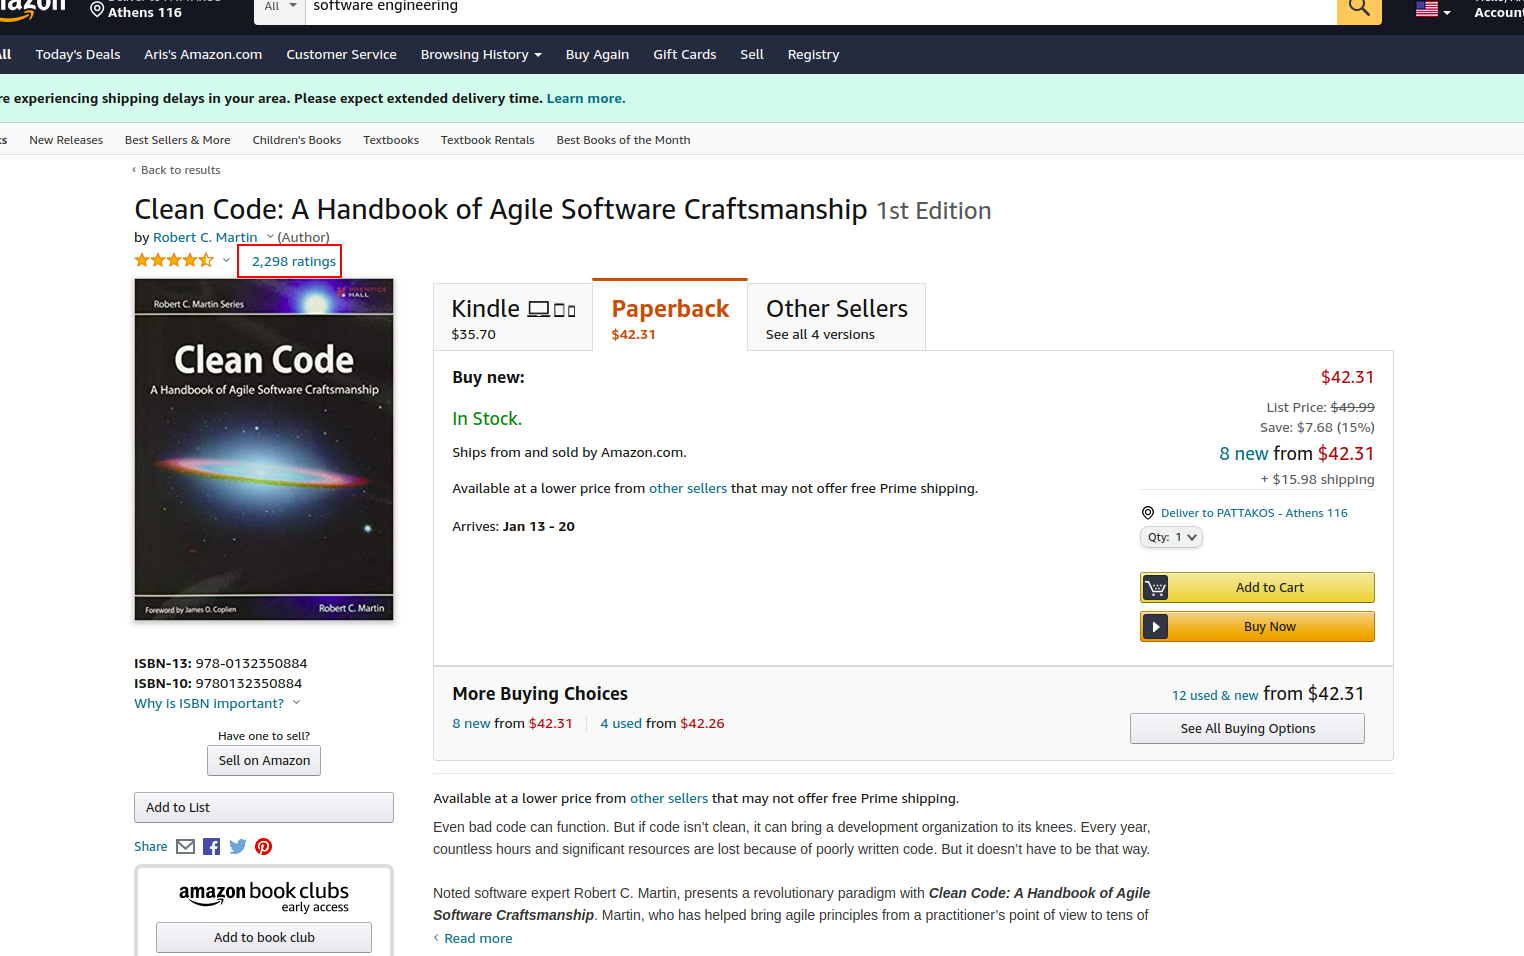The image size is (1524, 956).
Task: Click the search magnifier icon
Action: point(1359,8)
